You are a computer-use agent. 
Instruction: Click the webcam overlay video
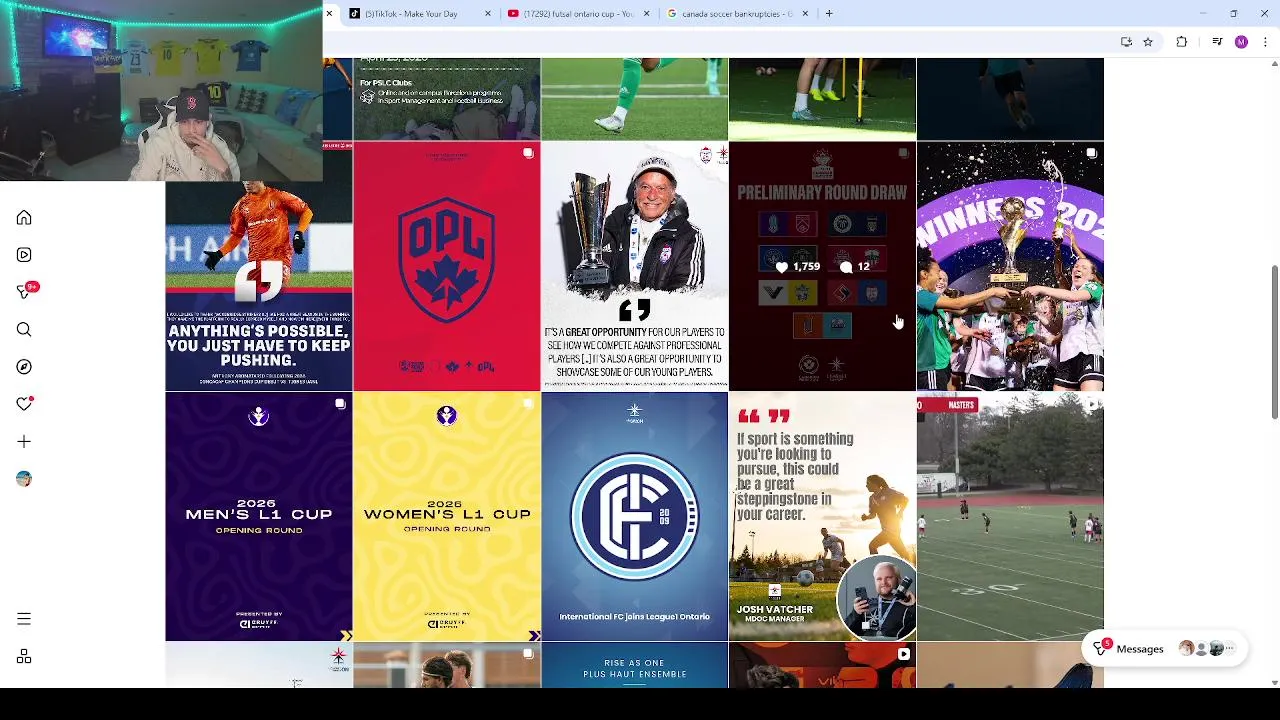tap(161, 90)
